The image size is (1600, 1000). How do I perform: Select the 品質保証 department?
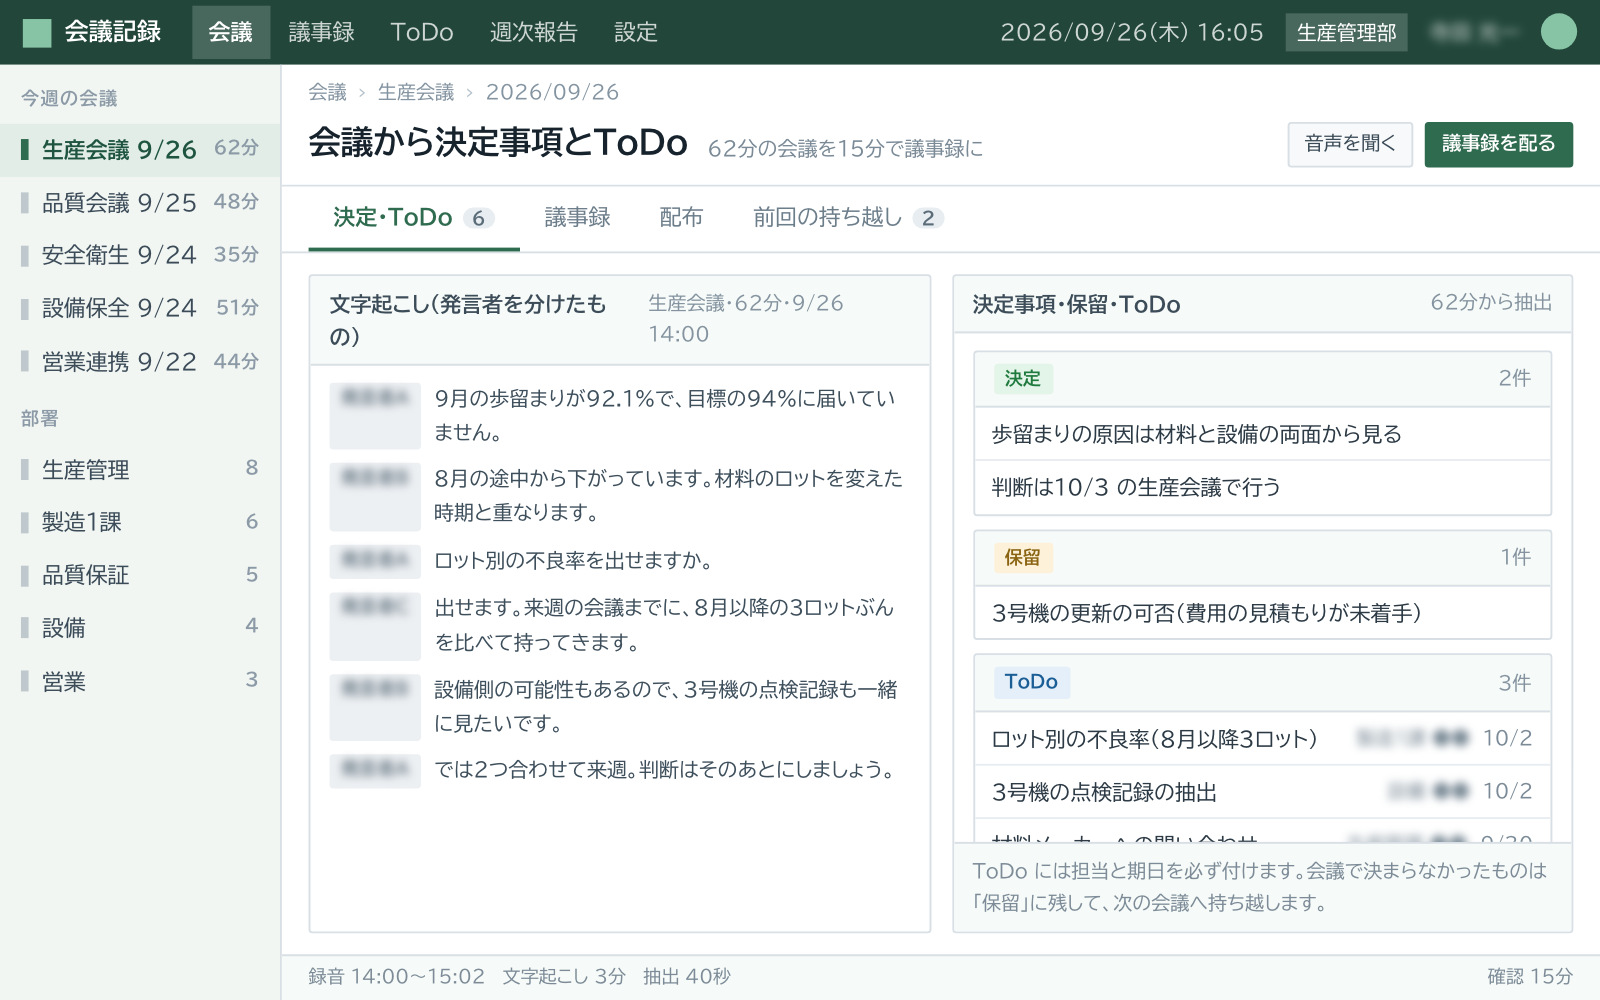pos(140,575)
